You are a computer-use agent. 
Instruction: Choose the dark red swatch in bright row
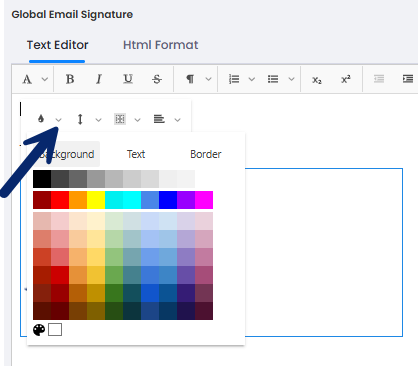42,200
